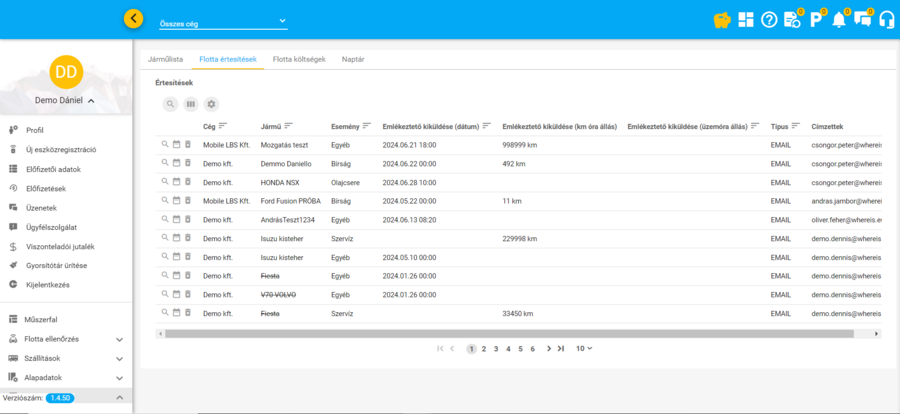The height and width of the screenshot is (414, 900).
Task: Open table settings gear icon
Action: pos(211,103)
